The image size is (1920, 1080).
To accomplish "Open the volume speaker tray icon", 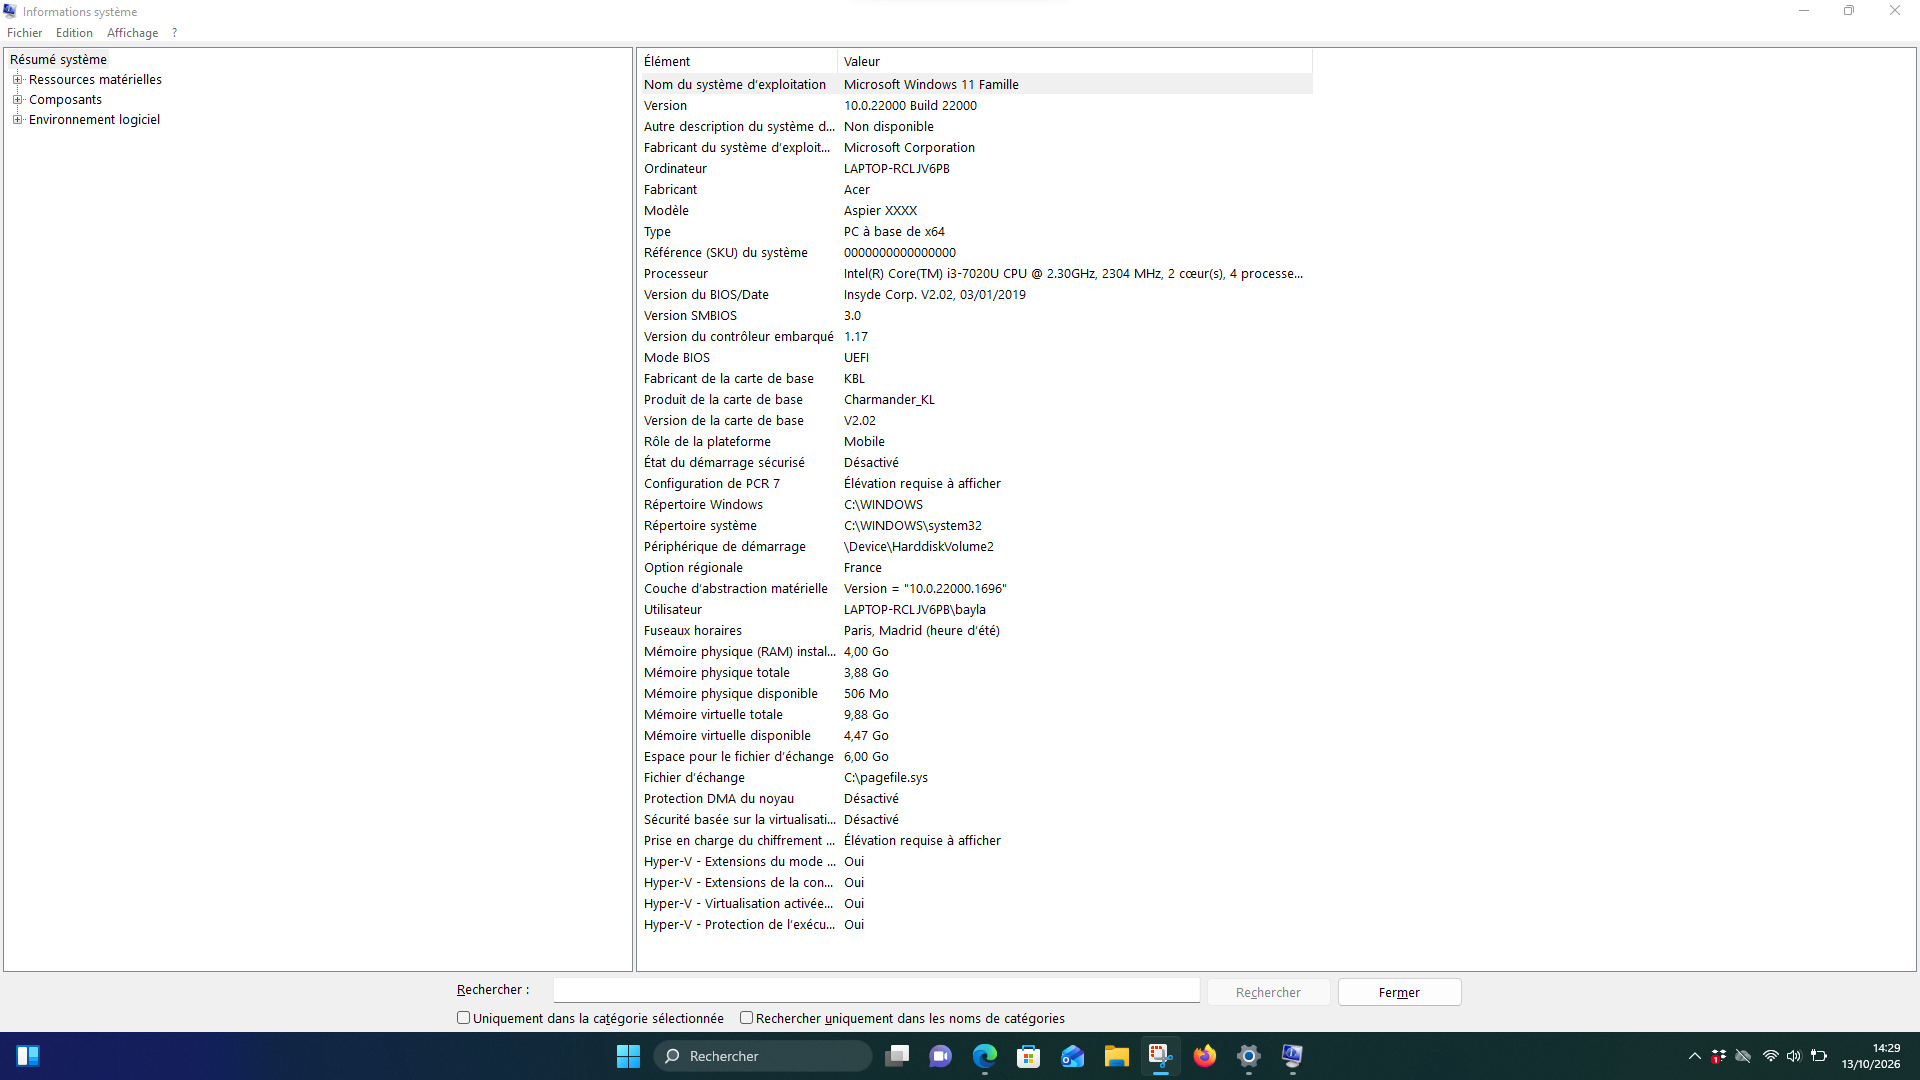I will coord(1794,1056).
